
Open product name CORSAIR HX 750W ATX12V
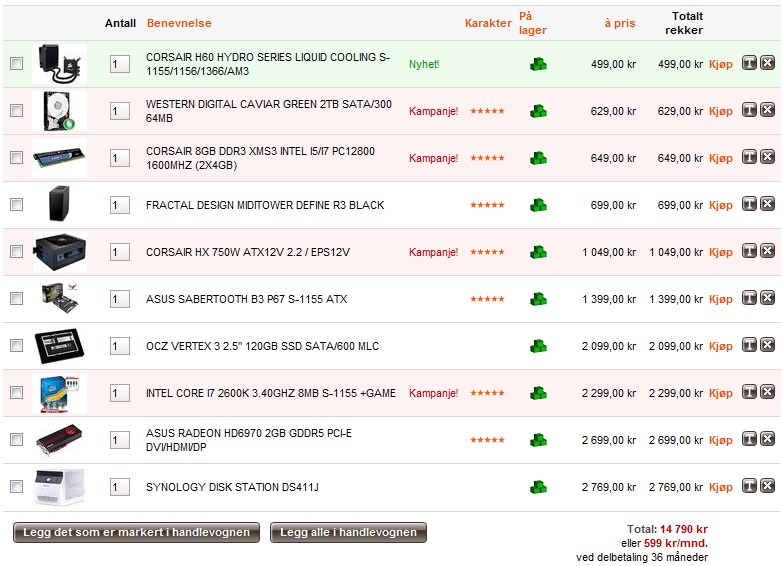[248, 252]
